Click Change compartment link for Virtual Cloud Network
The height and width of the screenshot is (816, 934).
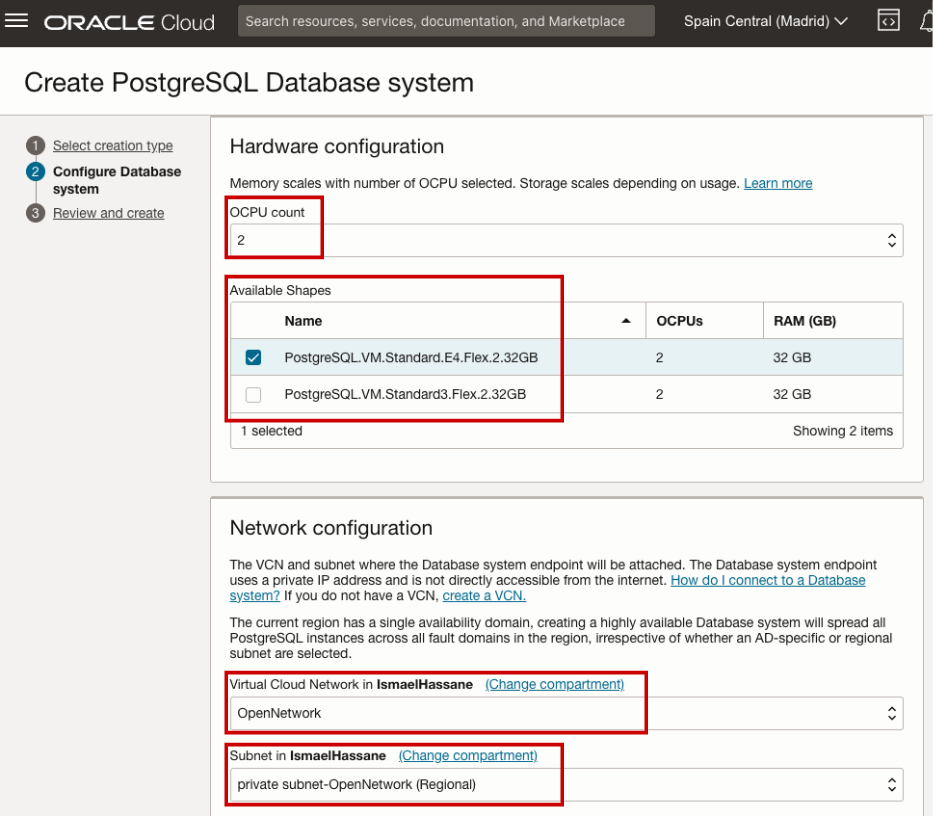coord(554,684)
